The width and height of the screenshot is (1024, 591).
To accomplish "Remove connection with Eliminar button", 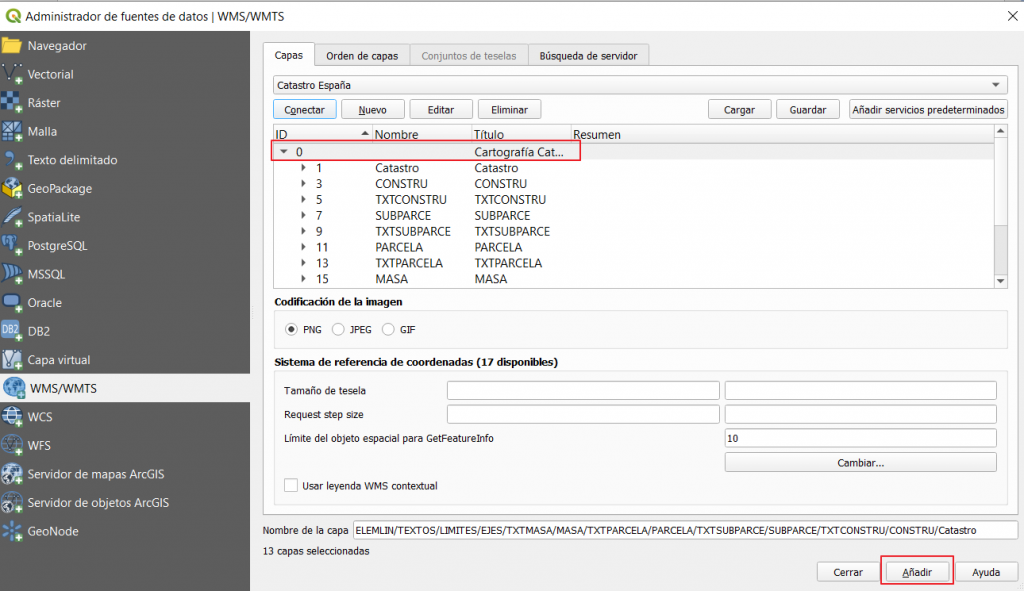I will (509, 110).
